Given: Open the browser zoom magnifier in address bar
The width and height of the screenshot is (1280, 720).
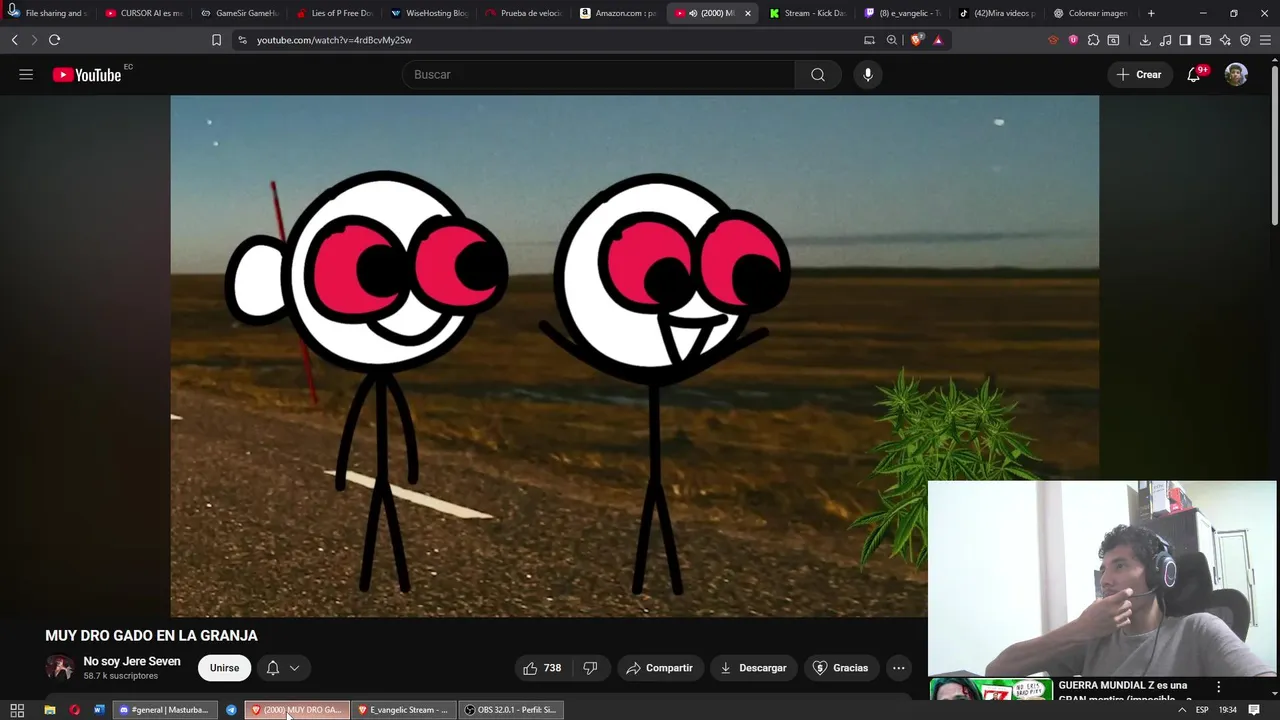Looking at the screenshot, I should (x=892, y=40).
